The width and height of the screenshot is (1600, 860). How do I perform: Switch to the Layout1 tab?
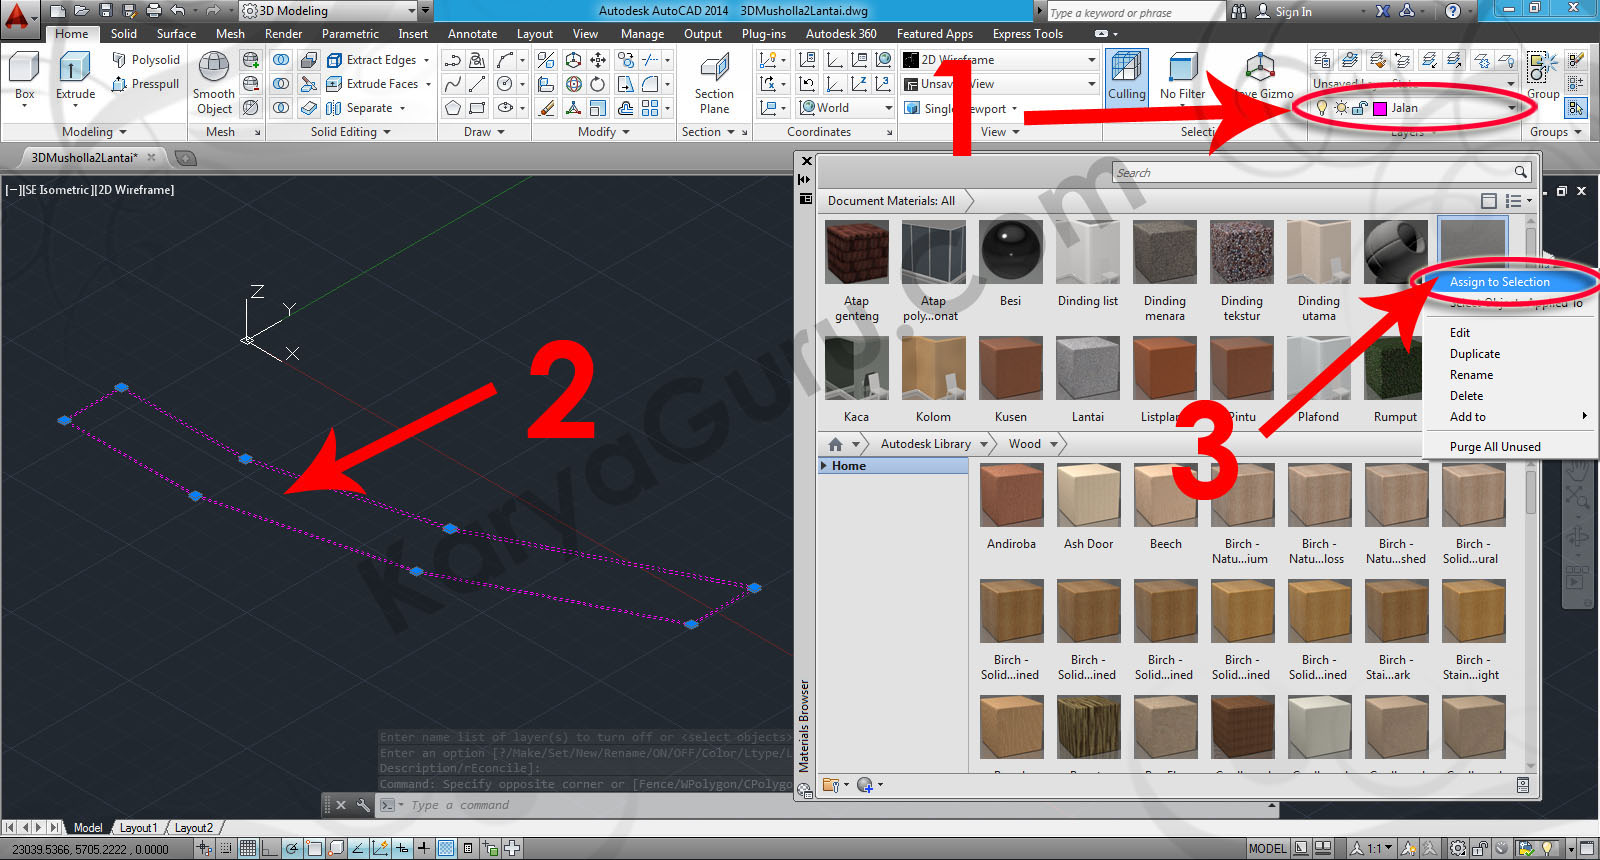(x=138, y=828)
